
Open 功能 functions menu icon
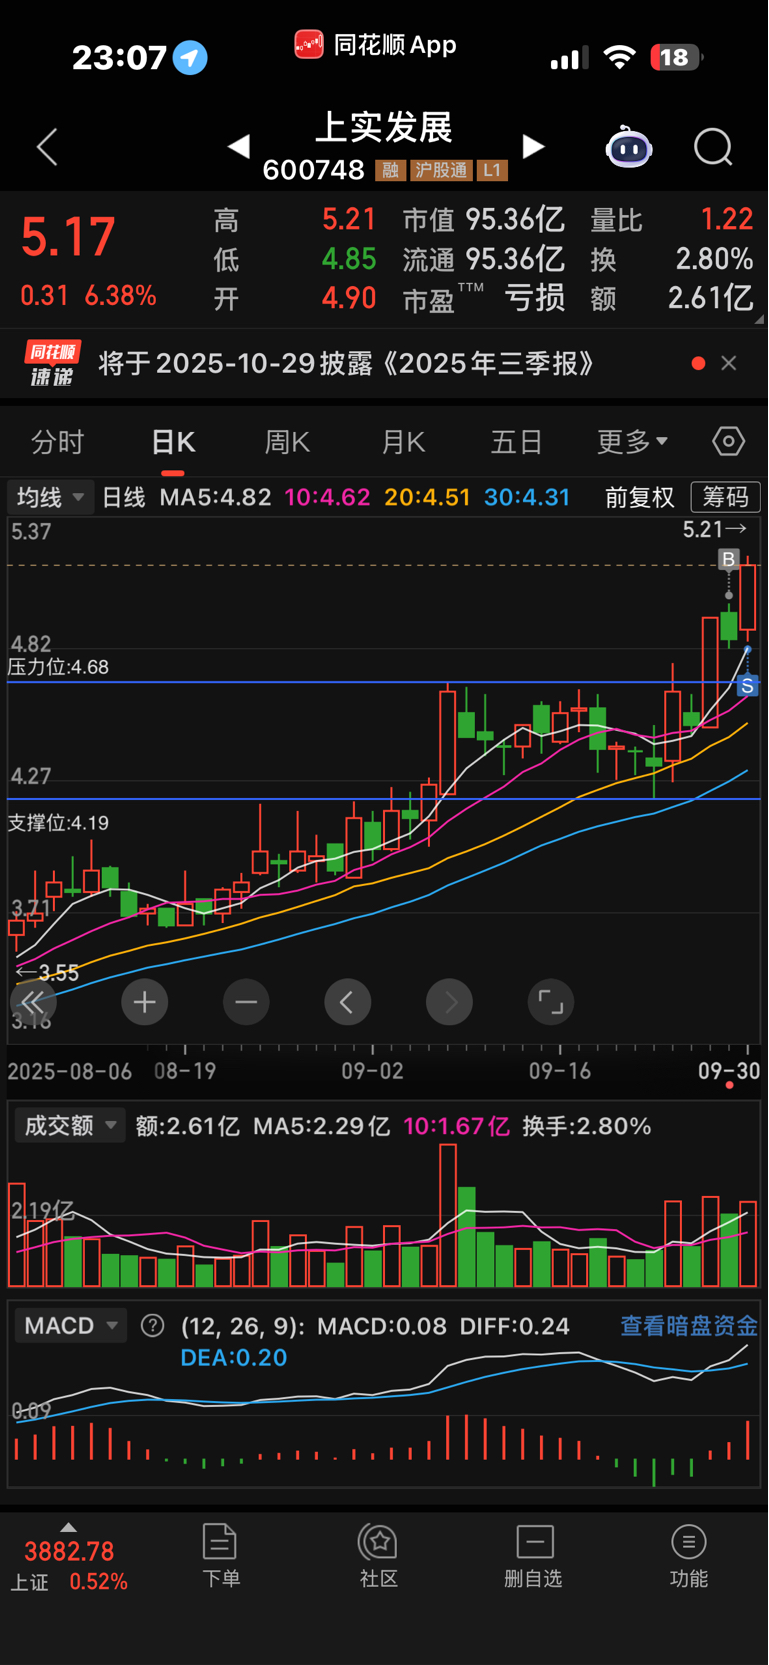[689, 1556]
